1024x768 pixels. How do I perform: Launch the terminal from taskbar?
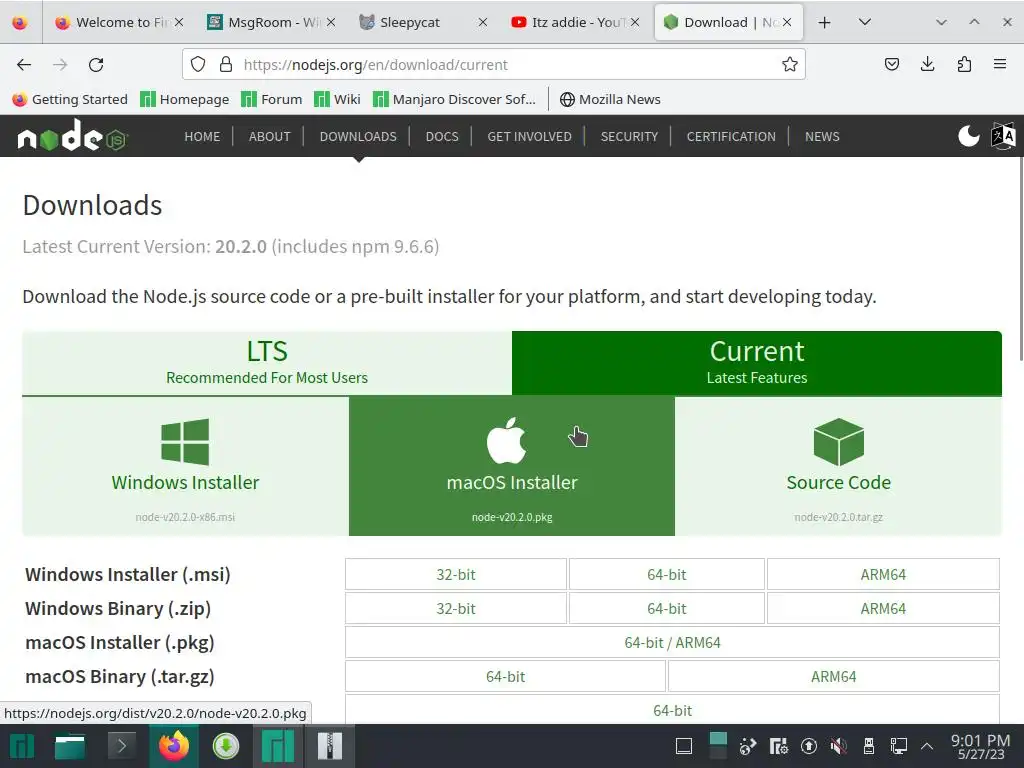click(x=121, y=746)
